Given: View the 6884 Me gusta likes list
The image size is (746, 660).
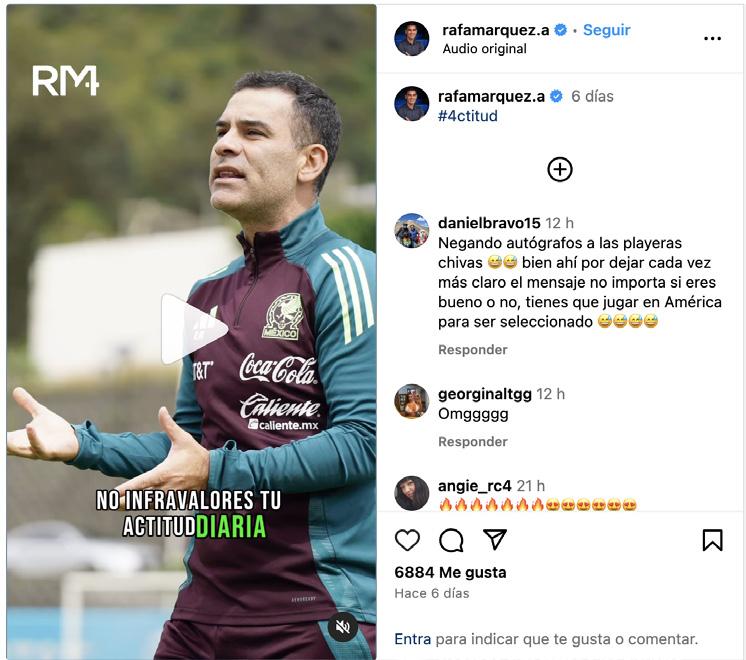Looking at the screenshot, I should [450, 572].
